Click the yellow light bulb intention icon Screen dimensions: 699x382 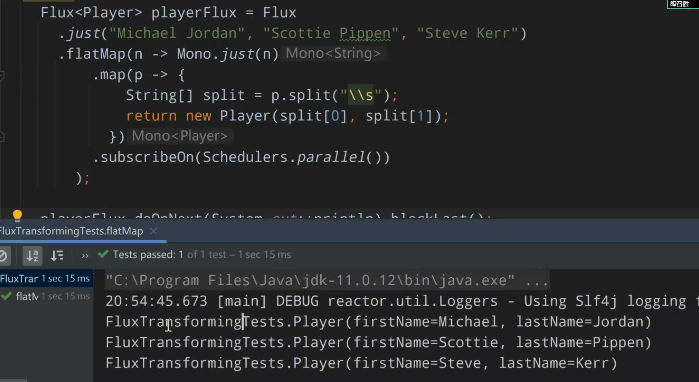coord(17,216)
